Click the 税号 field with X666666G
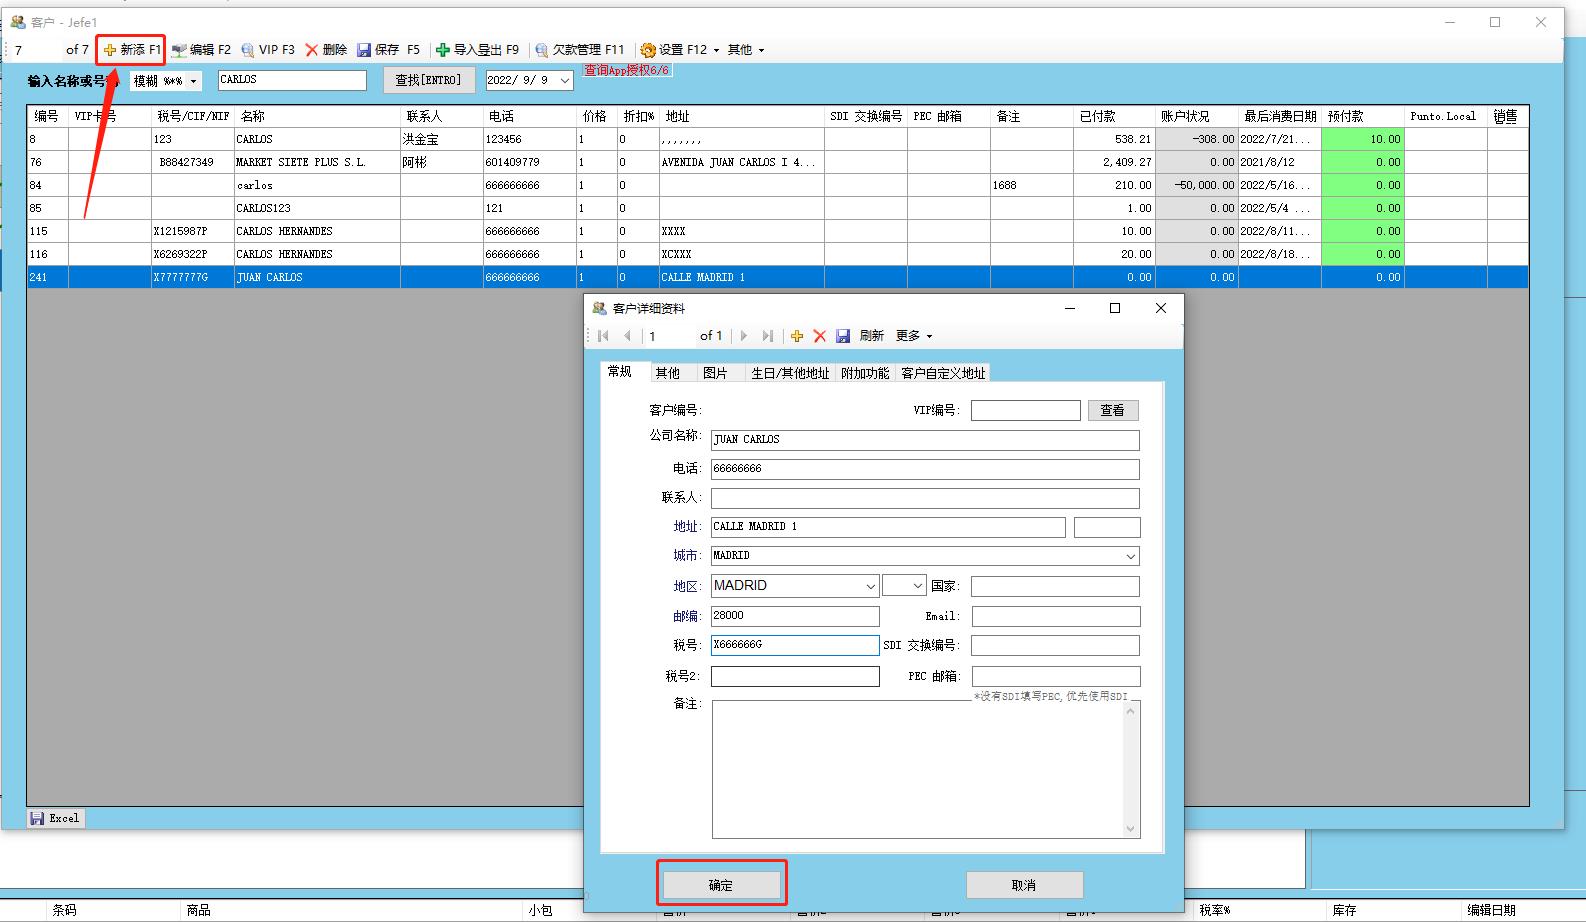 tap(795, 645)
